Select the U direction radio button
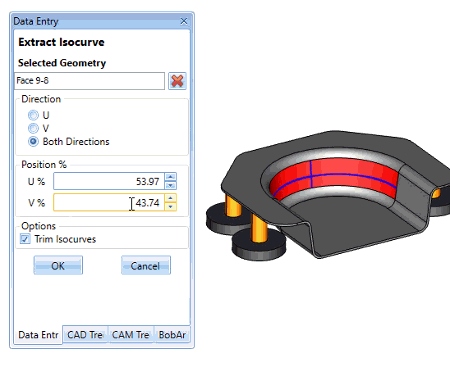Screen dimensions: 450x367 pos(33,115)
